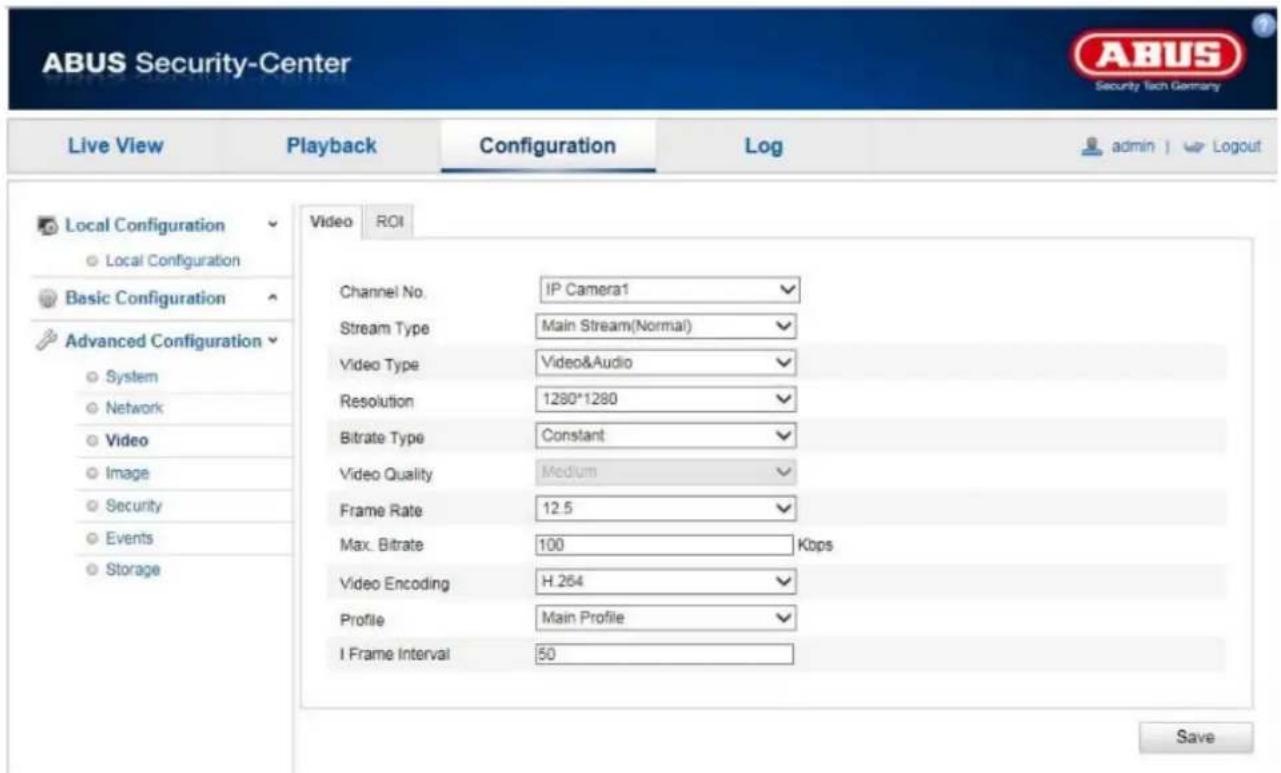Go to the Live View tab
The width and height of the screenshot is (1281, 773).
pos(115,146)
